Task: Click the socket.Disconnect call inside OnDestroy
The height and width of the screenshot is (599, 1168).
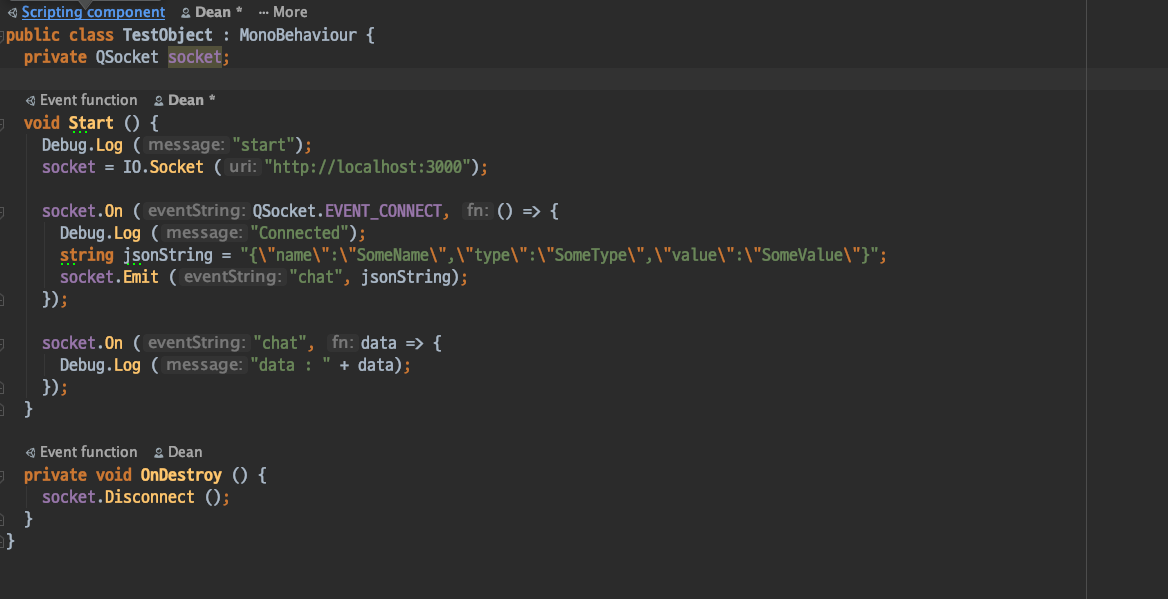Action: click(x=120, y=496)
